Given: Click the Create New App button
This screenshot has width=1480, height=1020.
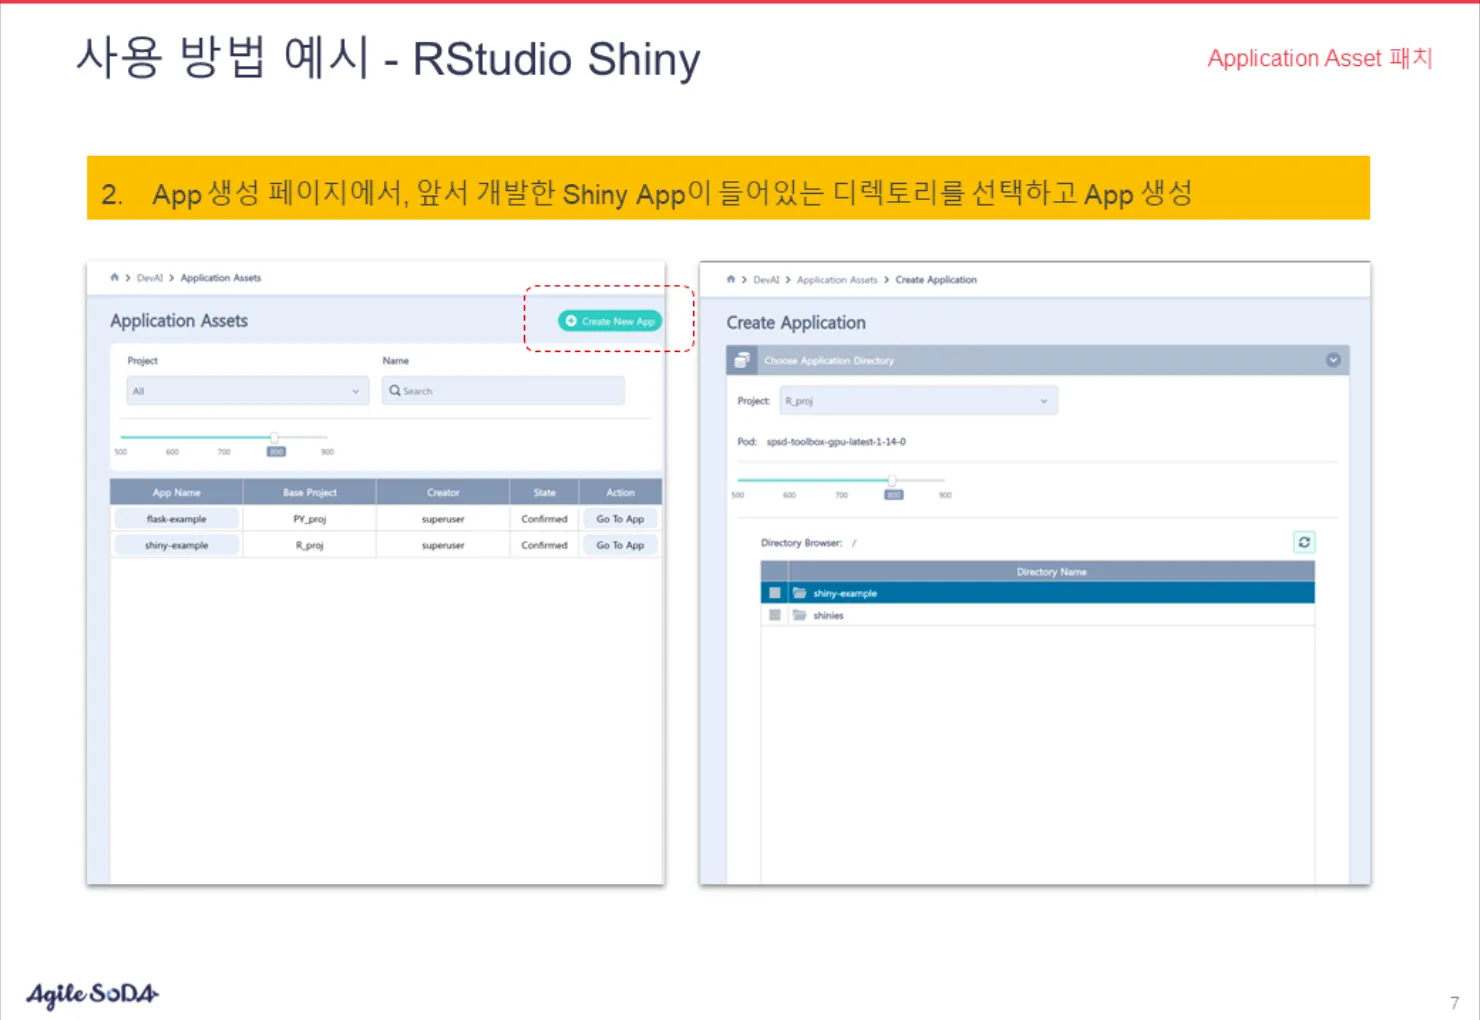Looking at the screenshot, I should (610, 321).
